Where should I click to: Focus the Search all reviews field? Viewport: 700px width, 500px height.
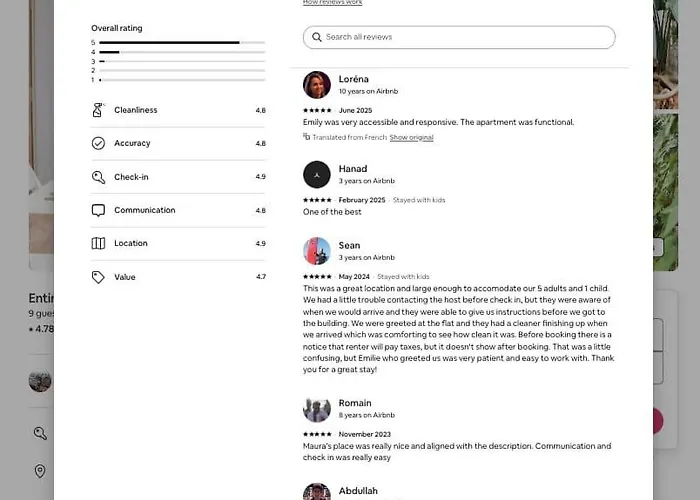point(459,37)
